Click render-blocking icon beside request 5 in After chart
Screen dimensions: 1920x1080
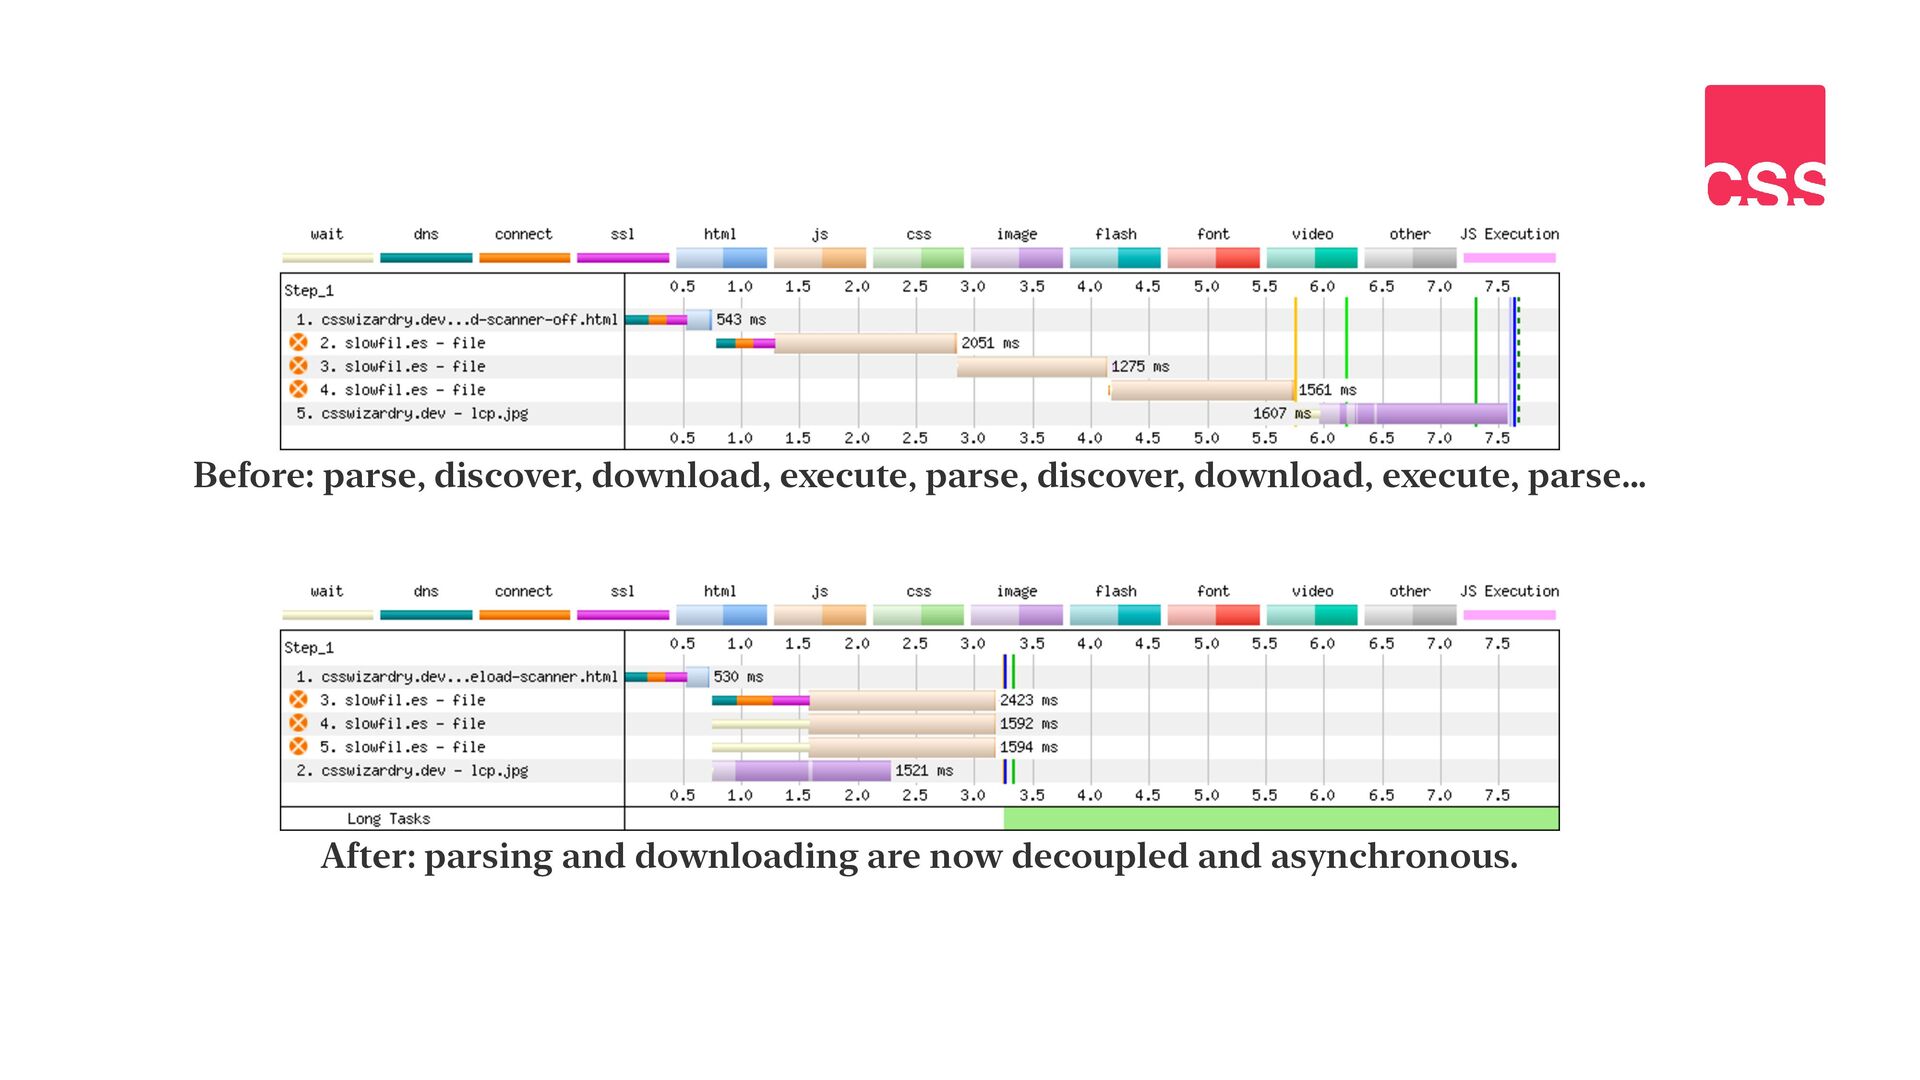point(298,746)
